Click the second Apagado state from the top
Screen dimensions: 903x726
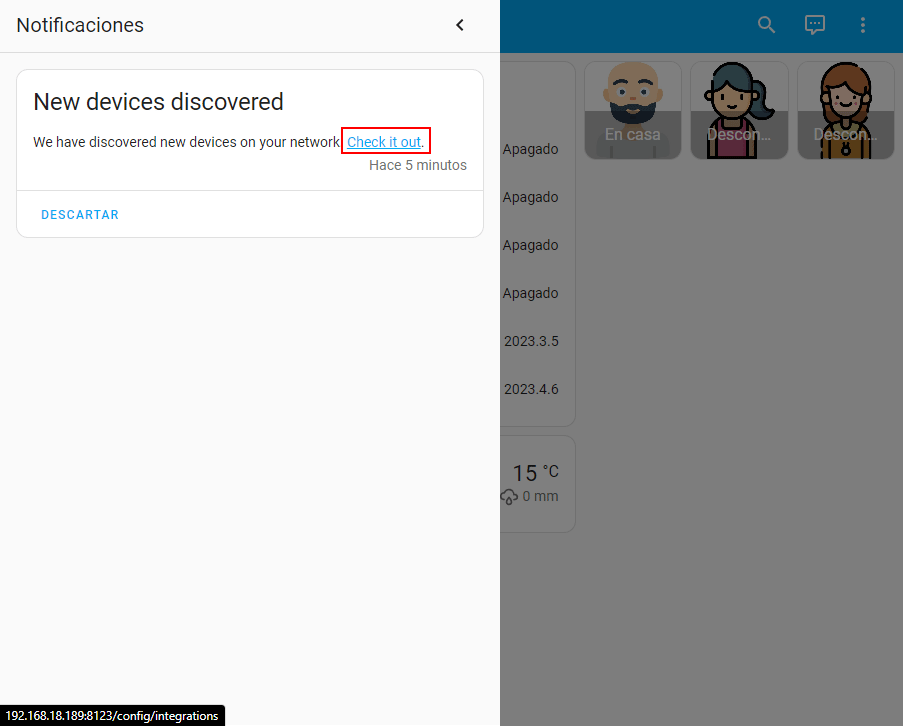(530, 197)
